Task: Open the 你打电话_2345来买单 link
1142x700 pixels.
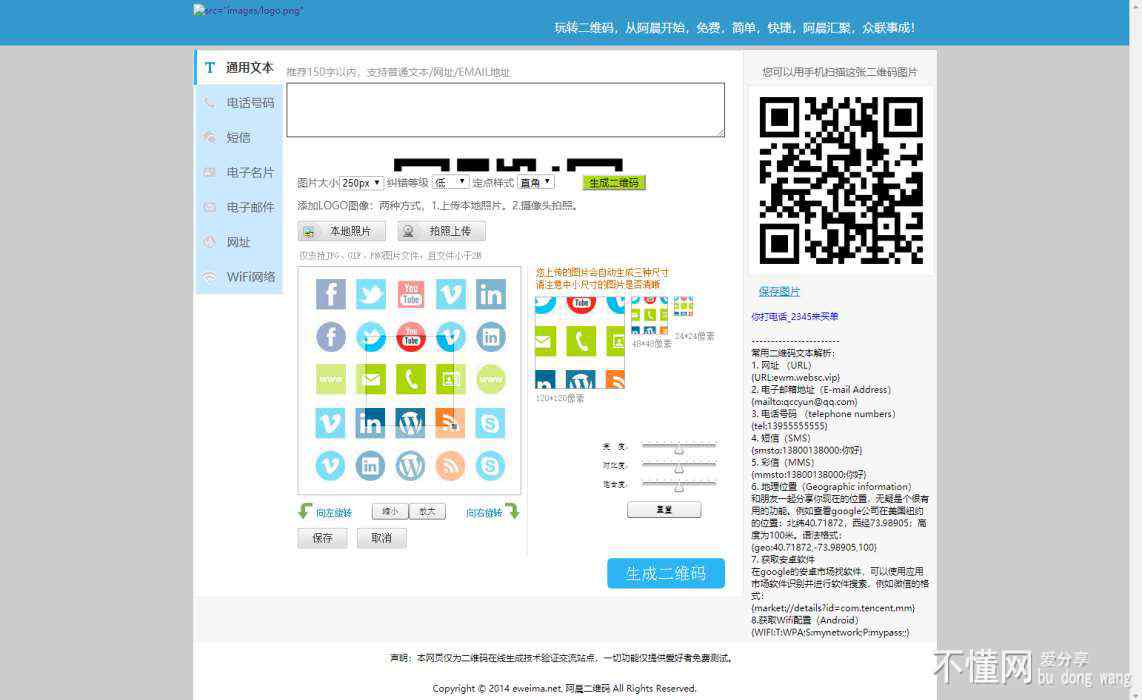Action: 795,317
